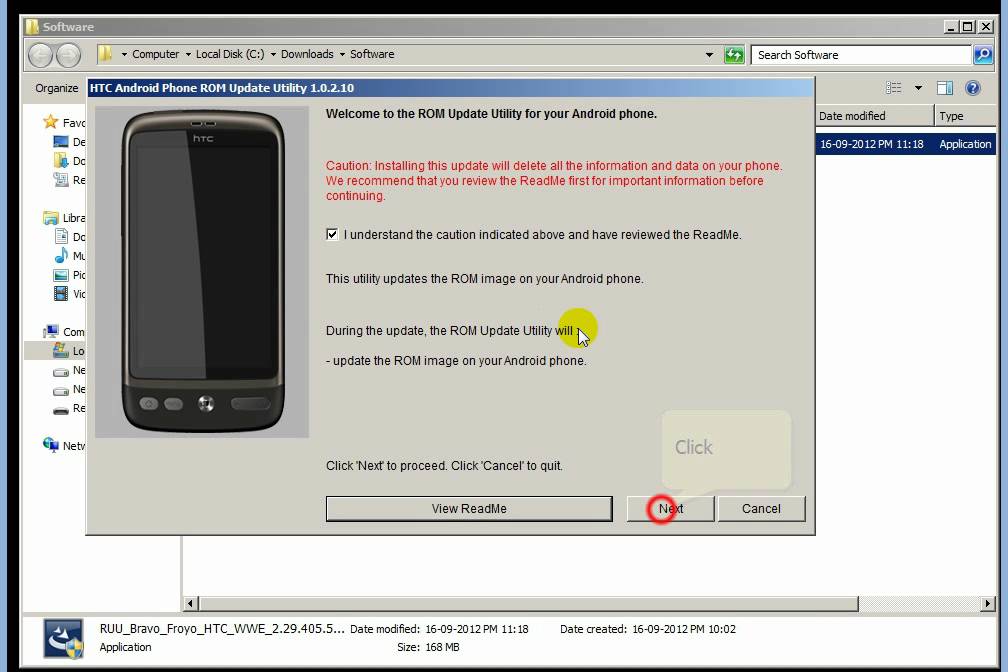Click the Forward arrow in Explorer window
This screenshot has height=672, width=1008.
coord(68,55)
